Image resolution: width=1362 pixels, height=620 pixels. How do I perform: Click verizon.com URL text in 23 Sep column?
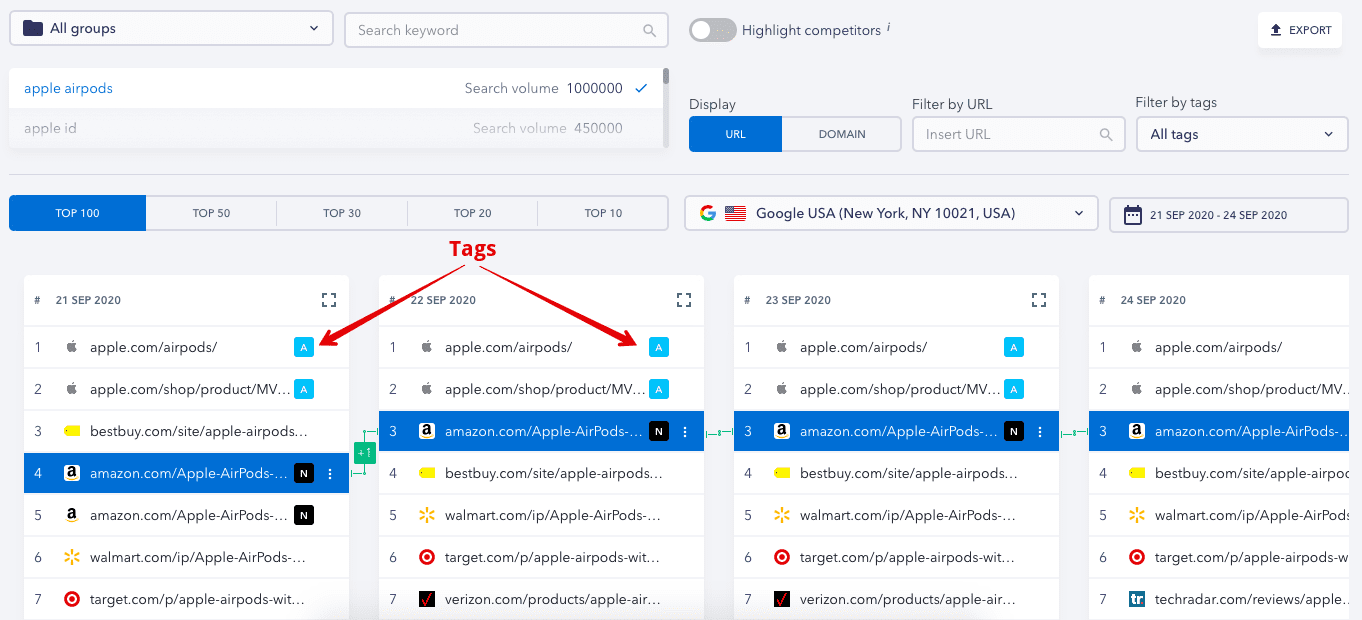click(908, 599)
